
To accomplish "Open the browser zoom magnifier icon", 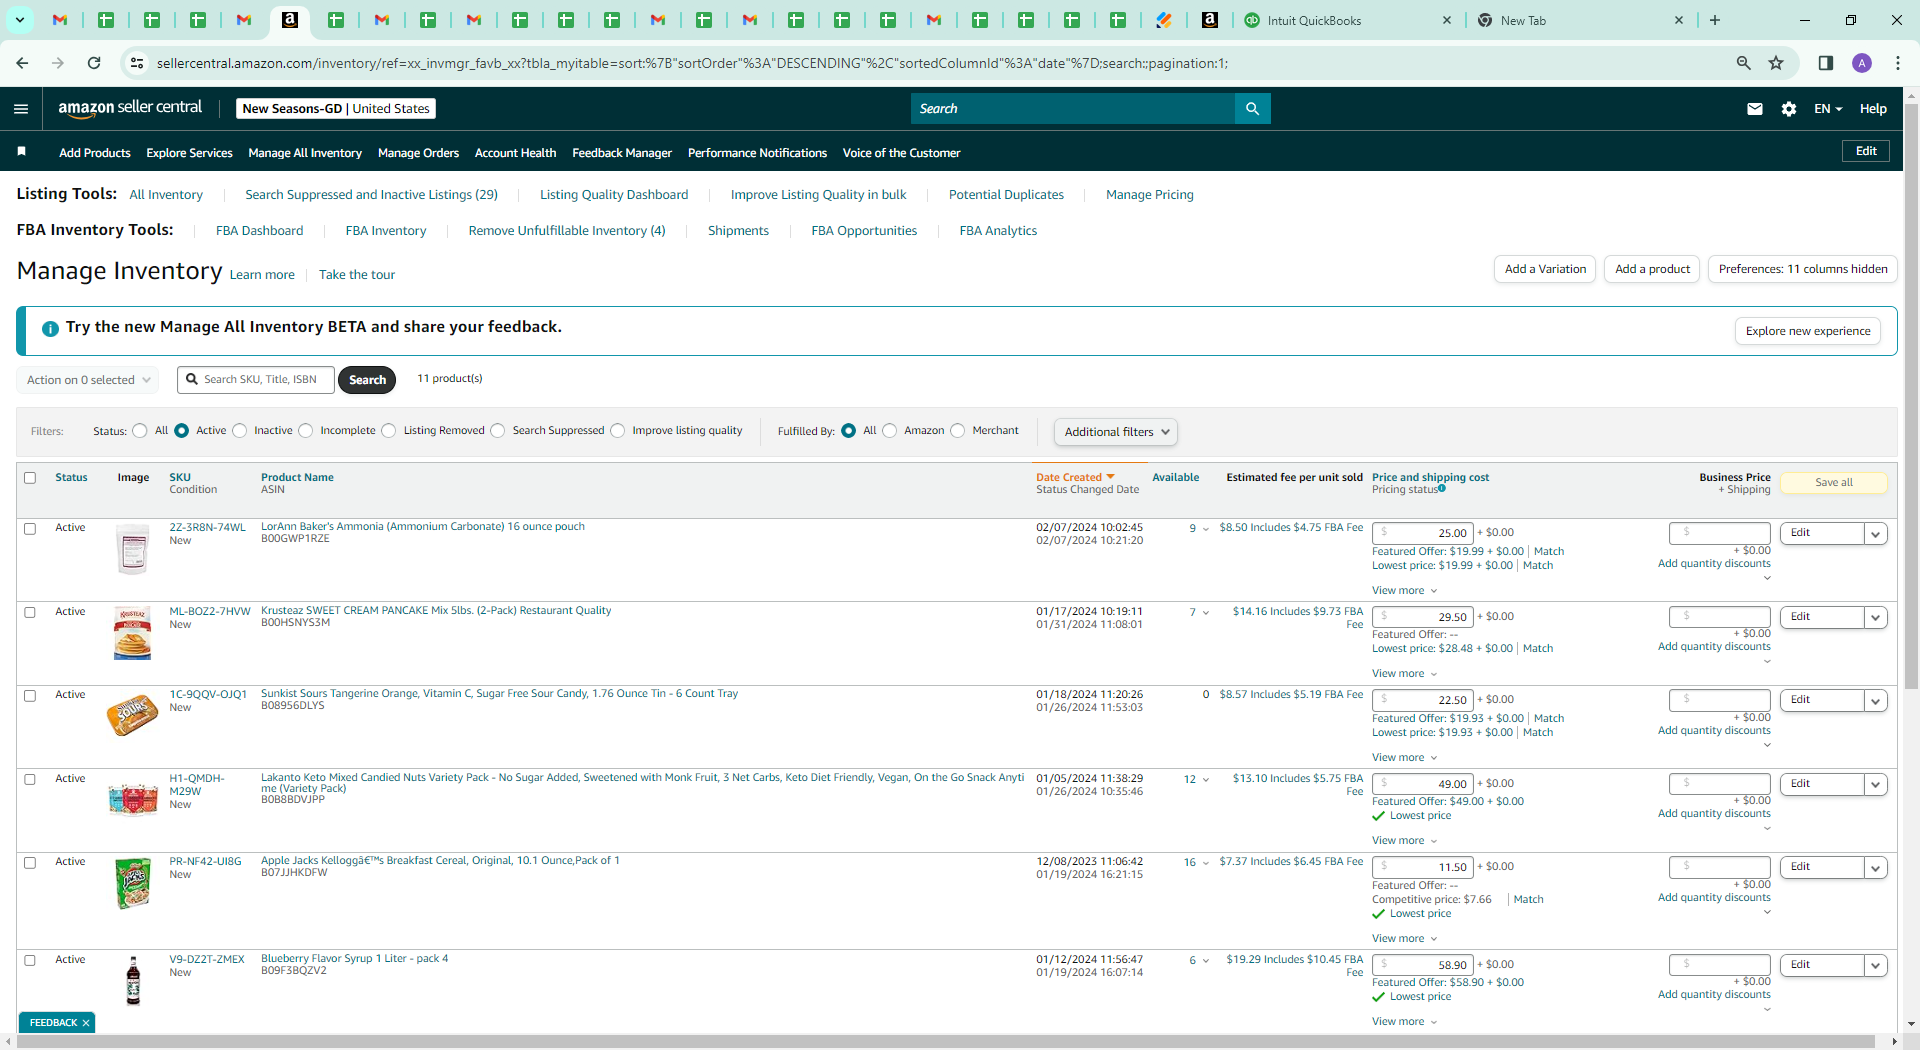I will [x=1744, y=63].
